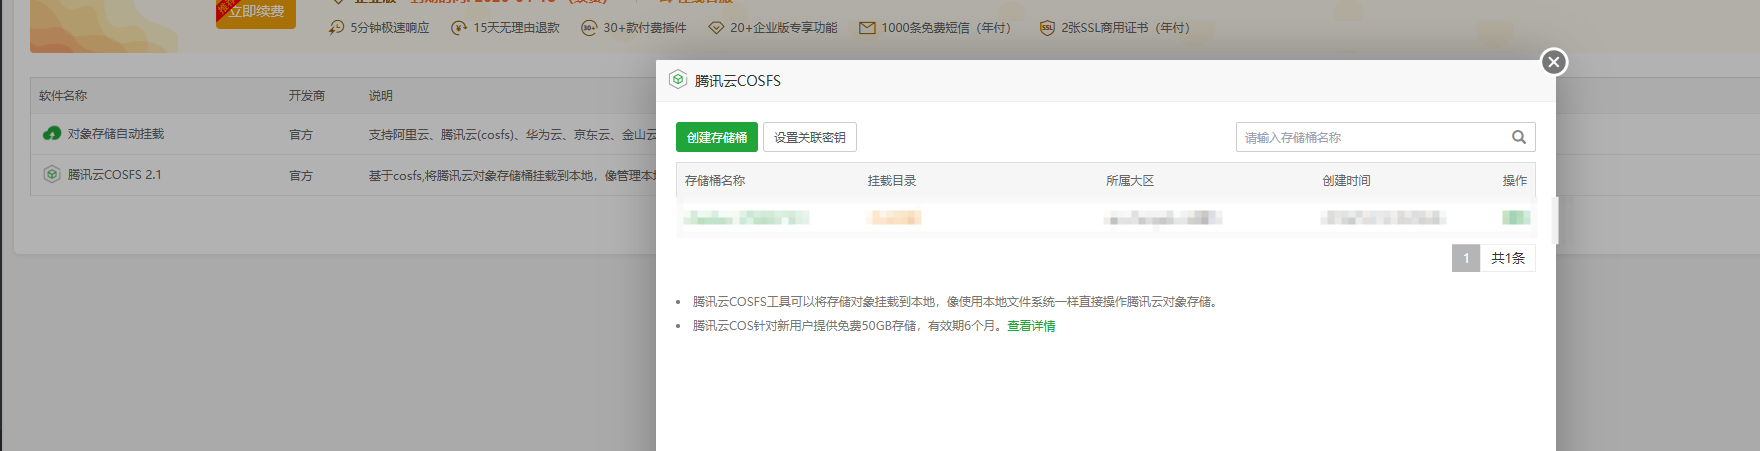1760x451 pixels.
Task: Click the description starting 基于cosfs,将腾讯云对象存储桶
Action: coord(512,175)
